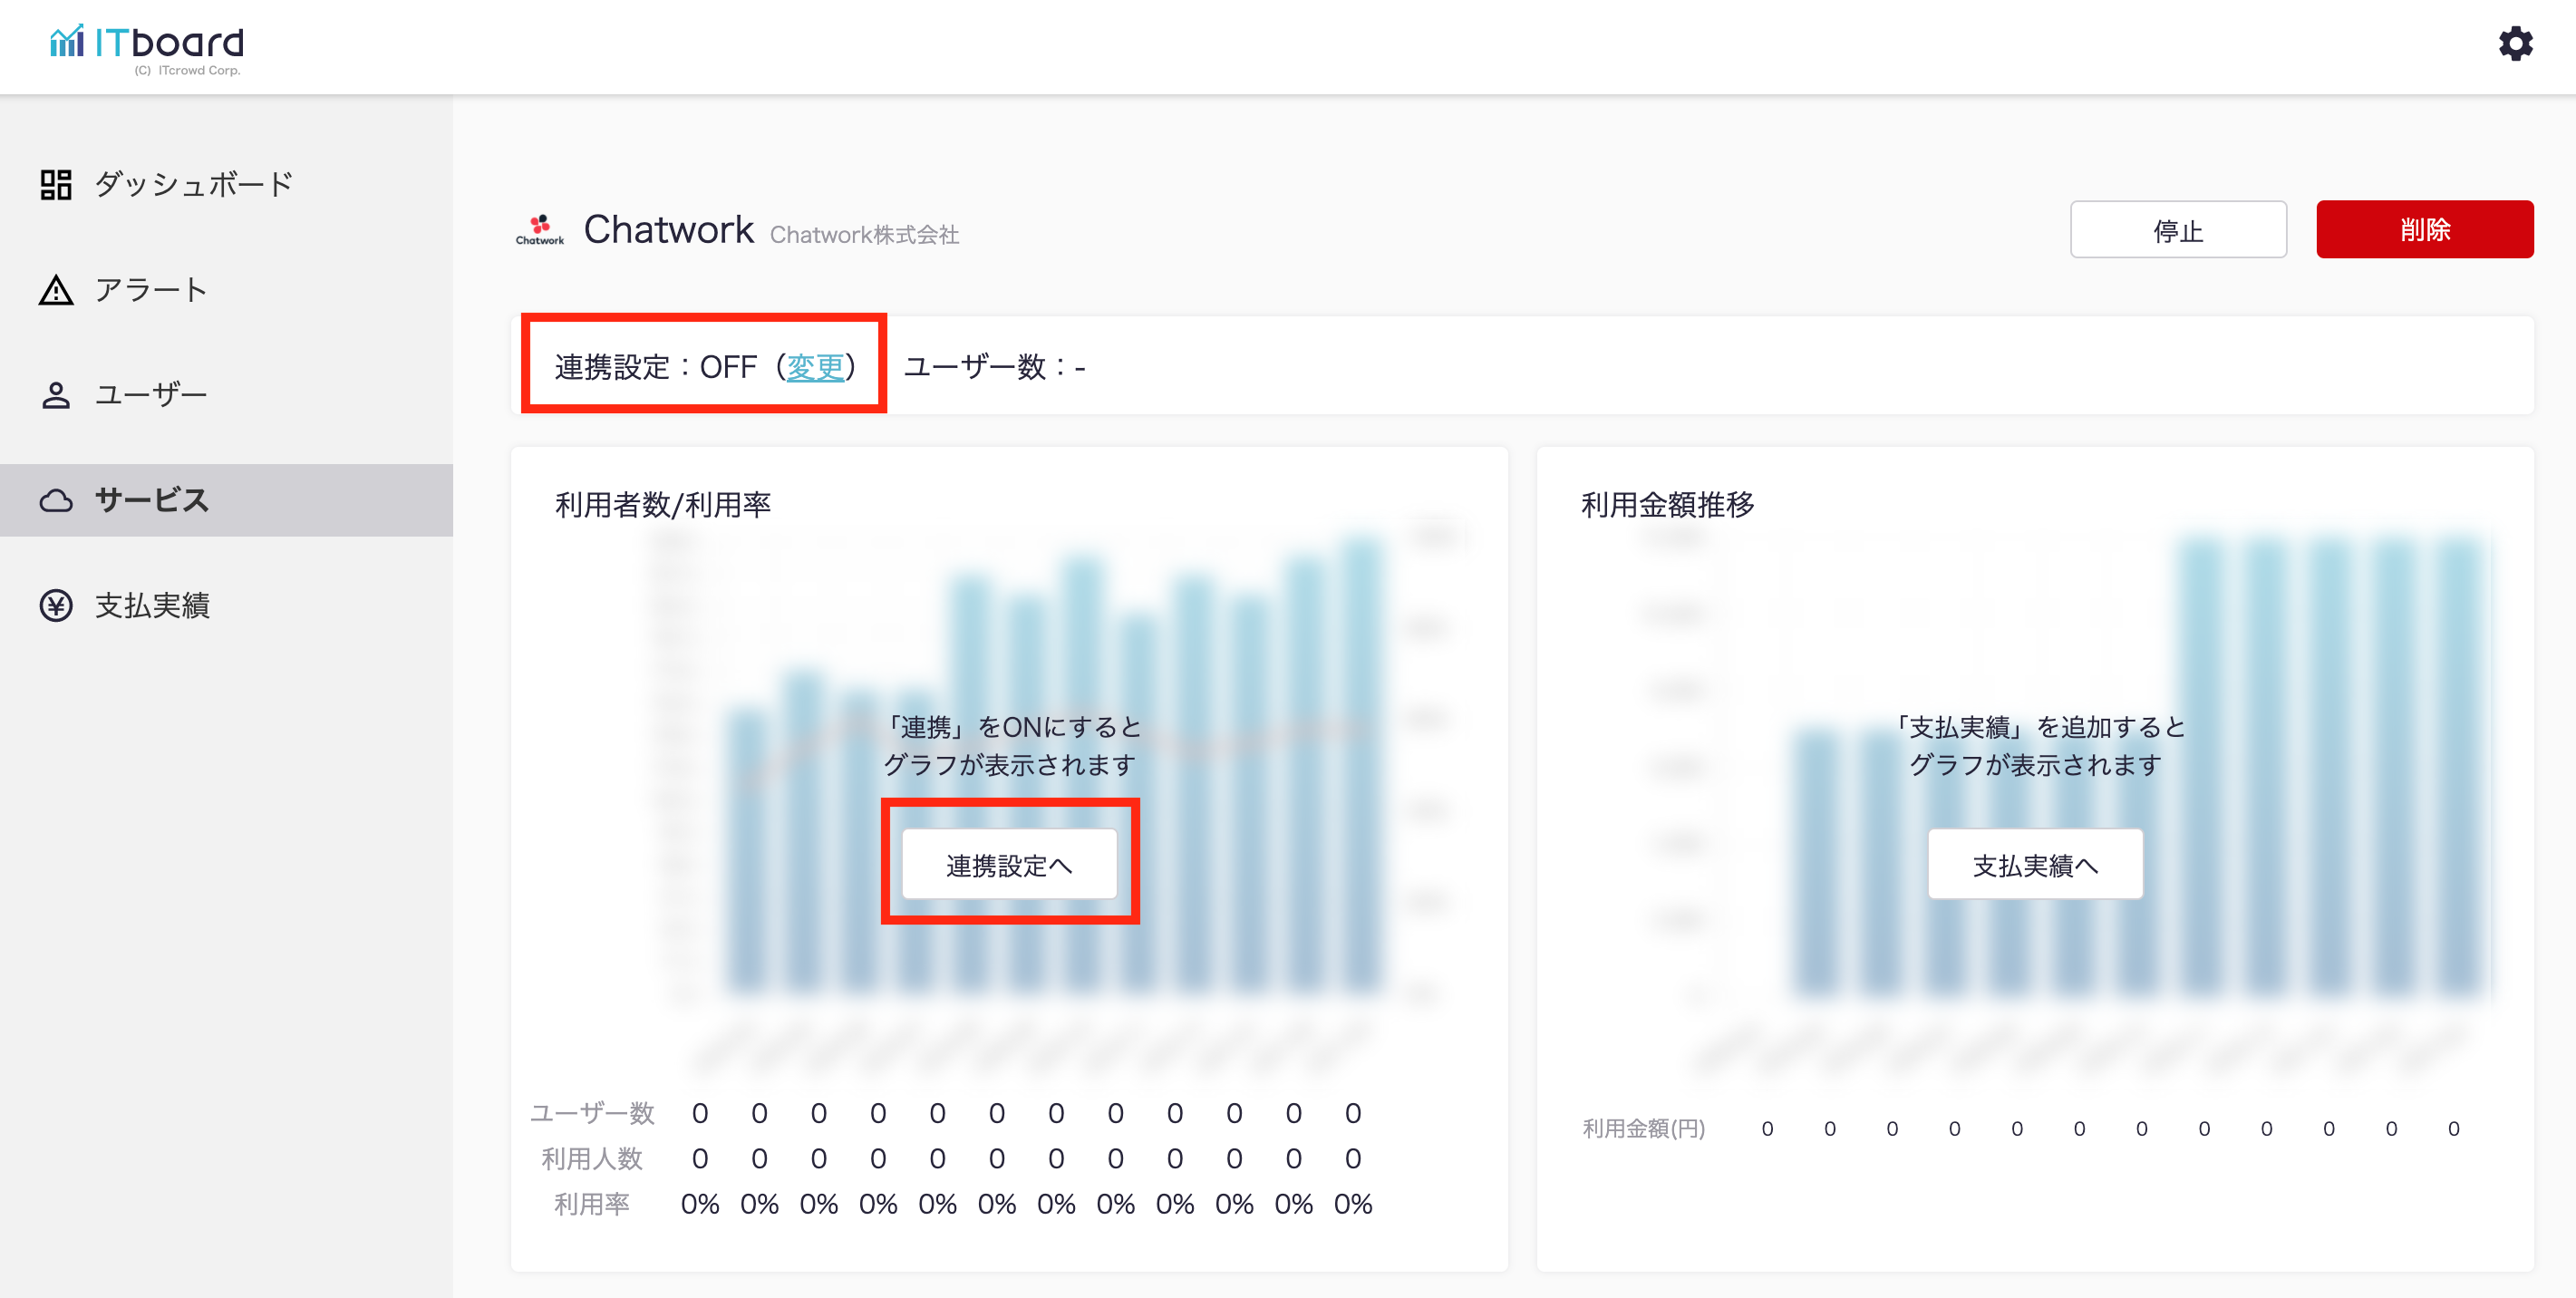Open 支払実績 sidebar entry

coord(152,606)
